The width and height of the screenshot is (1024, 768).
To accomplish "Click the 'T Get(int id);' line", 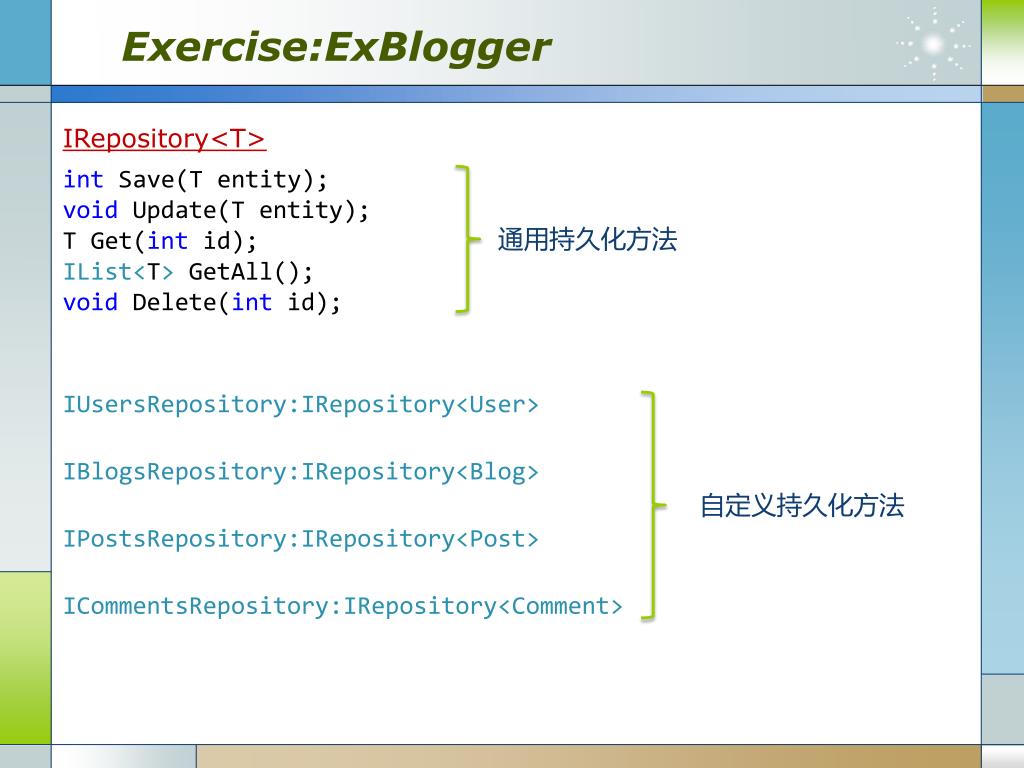I will tap(160, 241).
